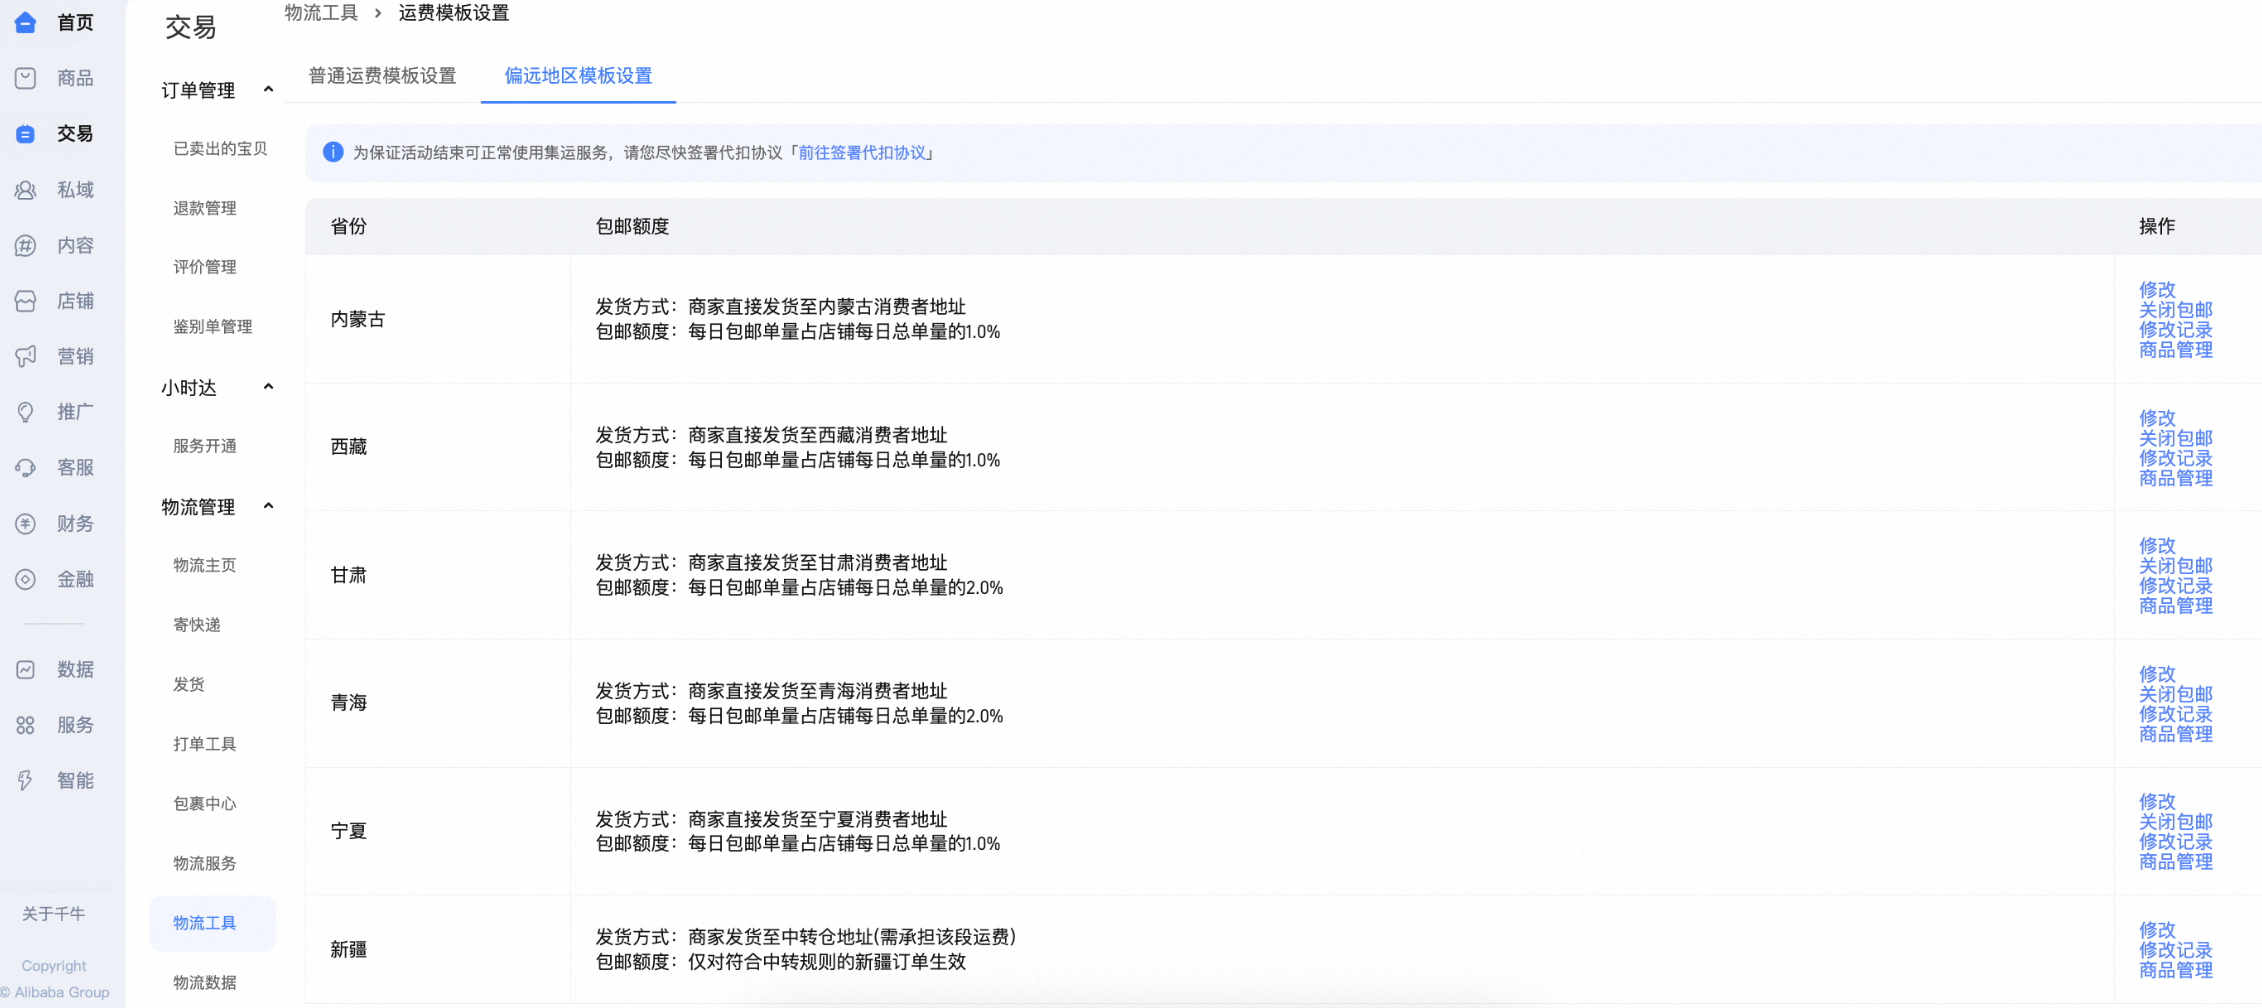The width and height of the screenshot is (2262, 1008).
Task: Open the 店铺 shop icon
Action: coord(26,301)
